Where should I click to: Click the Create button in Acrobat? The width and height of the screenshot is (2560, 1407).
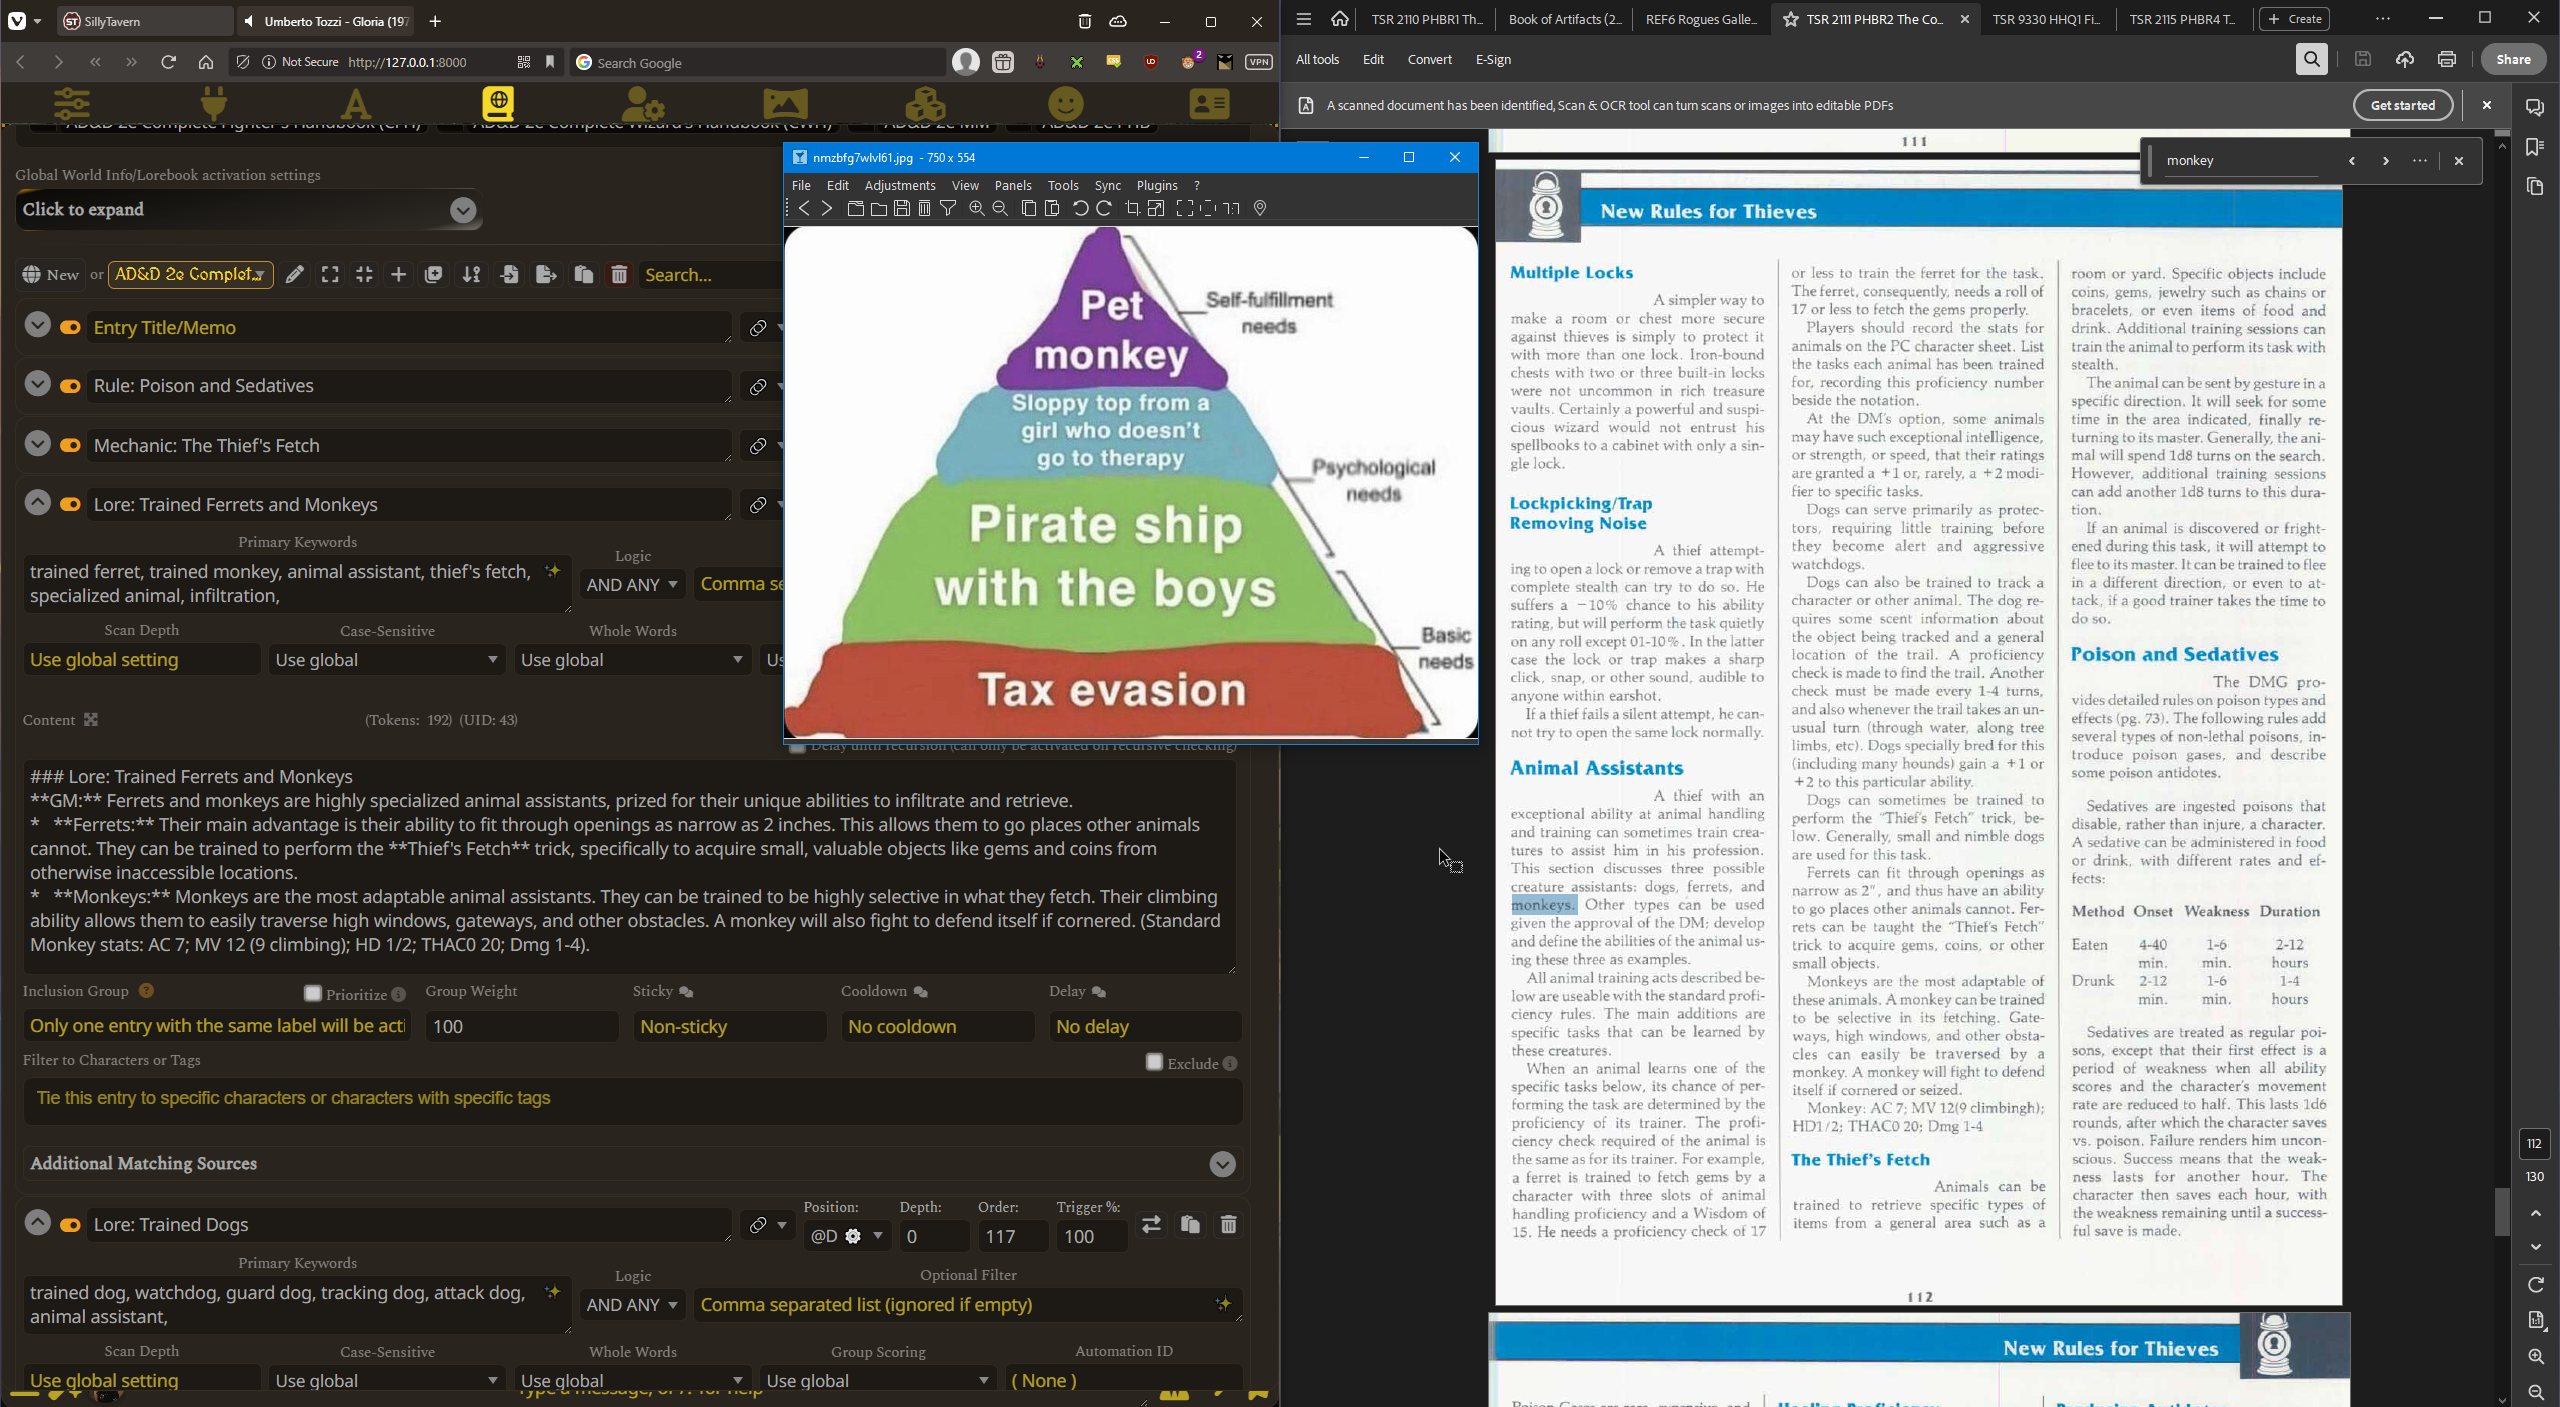tap(2294, 19)
